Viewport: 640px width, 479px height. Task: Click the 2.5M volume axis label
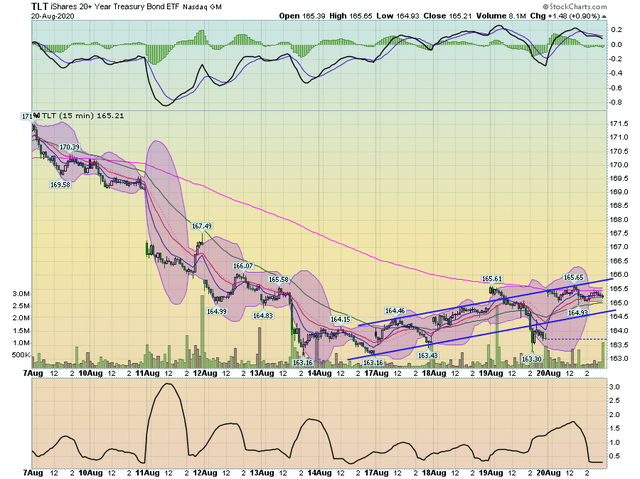tap(21, 306)
